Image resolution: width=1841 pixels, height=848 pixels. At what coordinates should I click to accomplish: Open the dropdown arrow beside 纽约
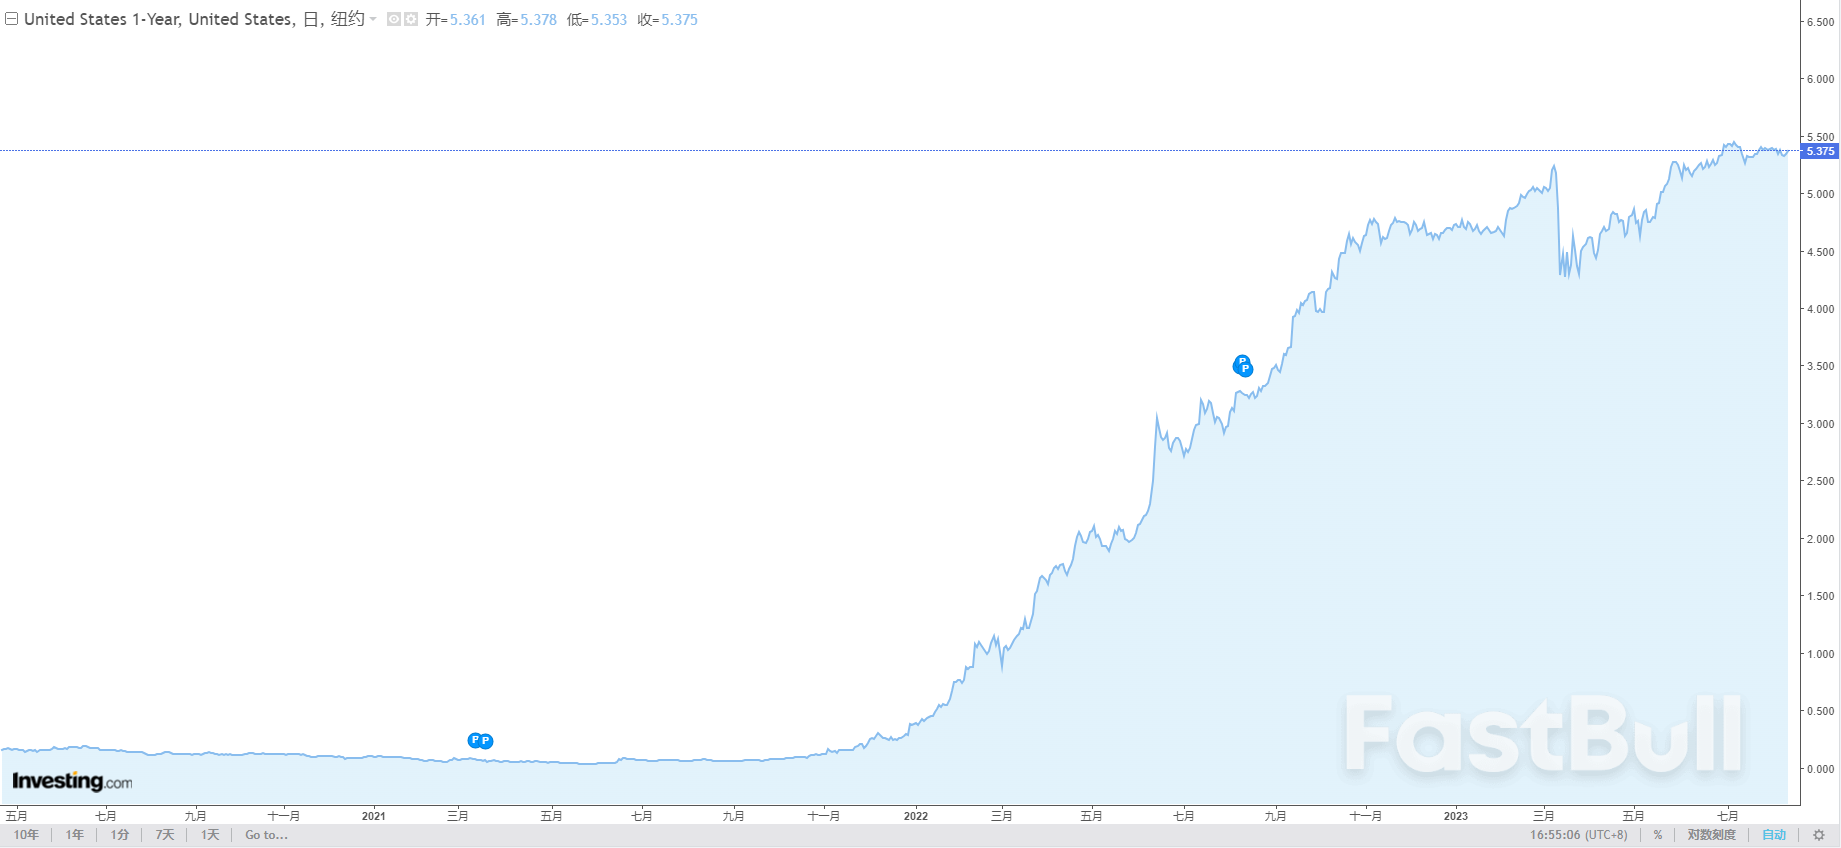tap(373, 19)
